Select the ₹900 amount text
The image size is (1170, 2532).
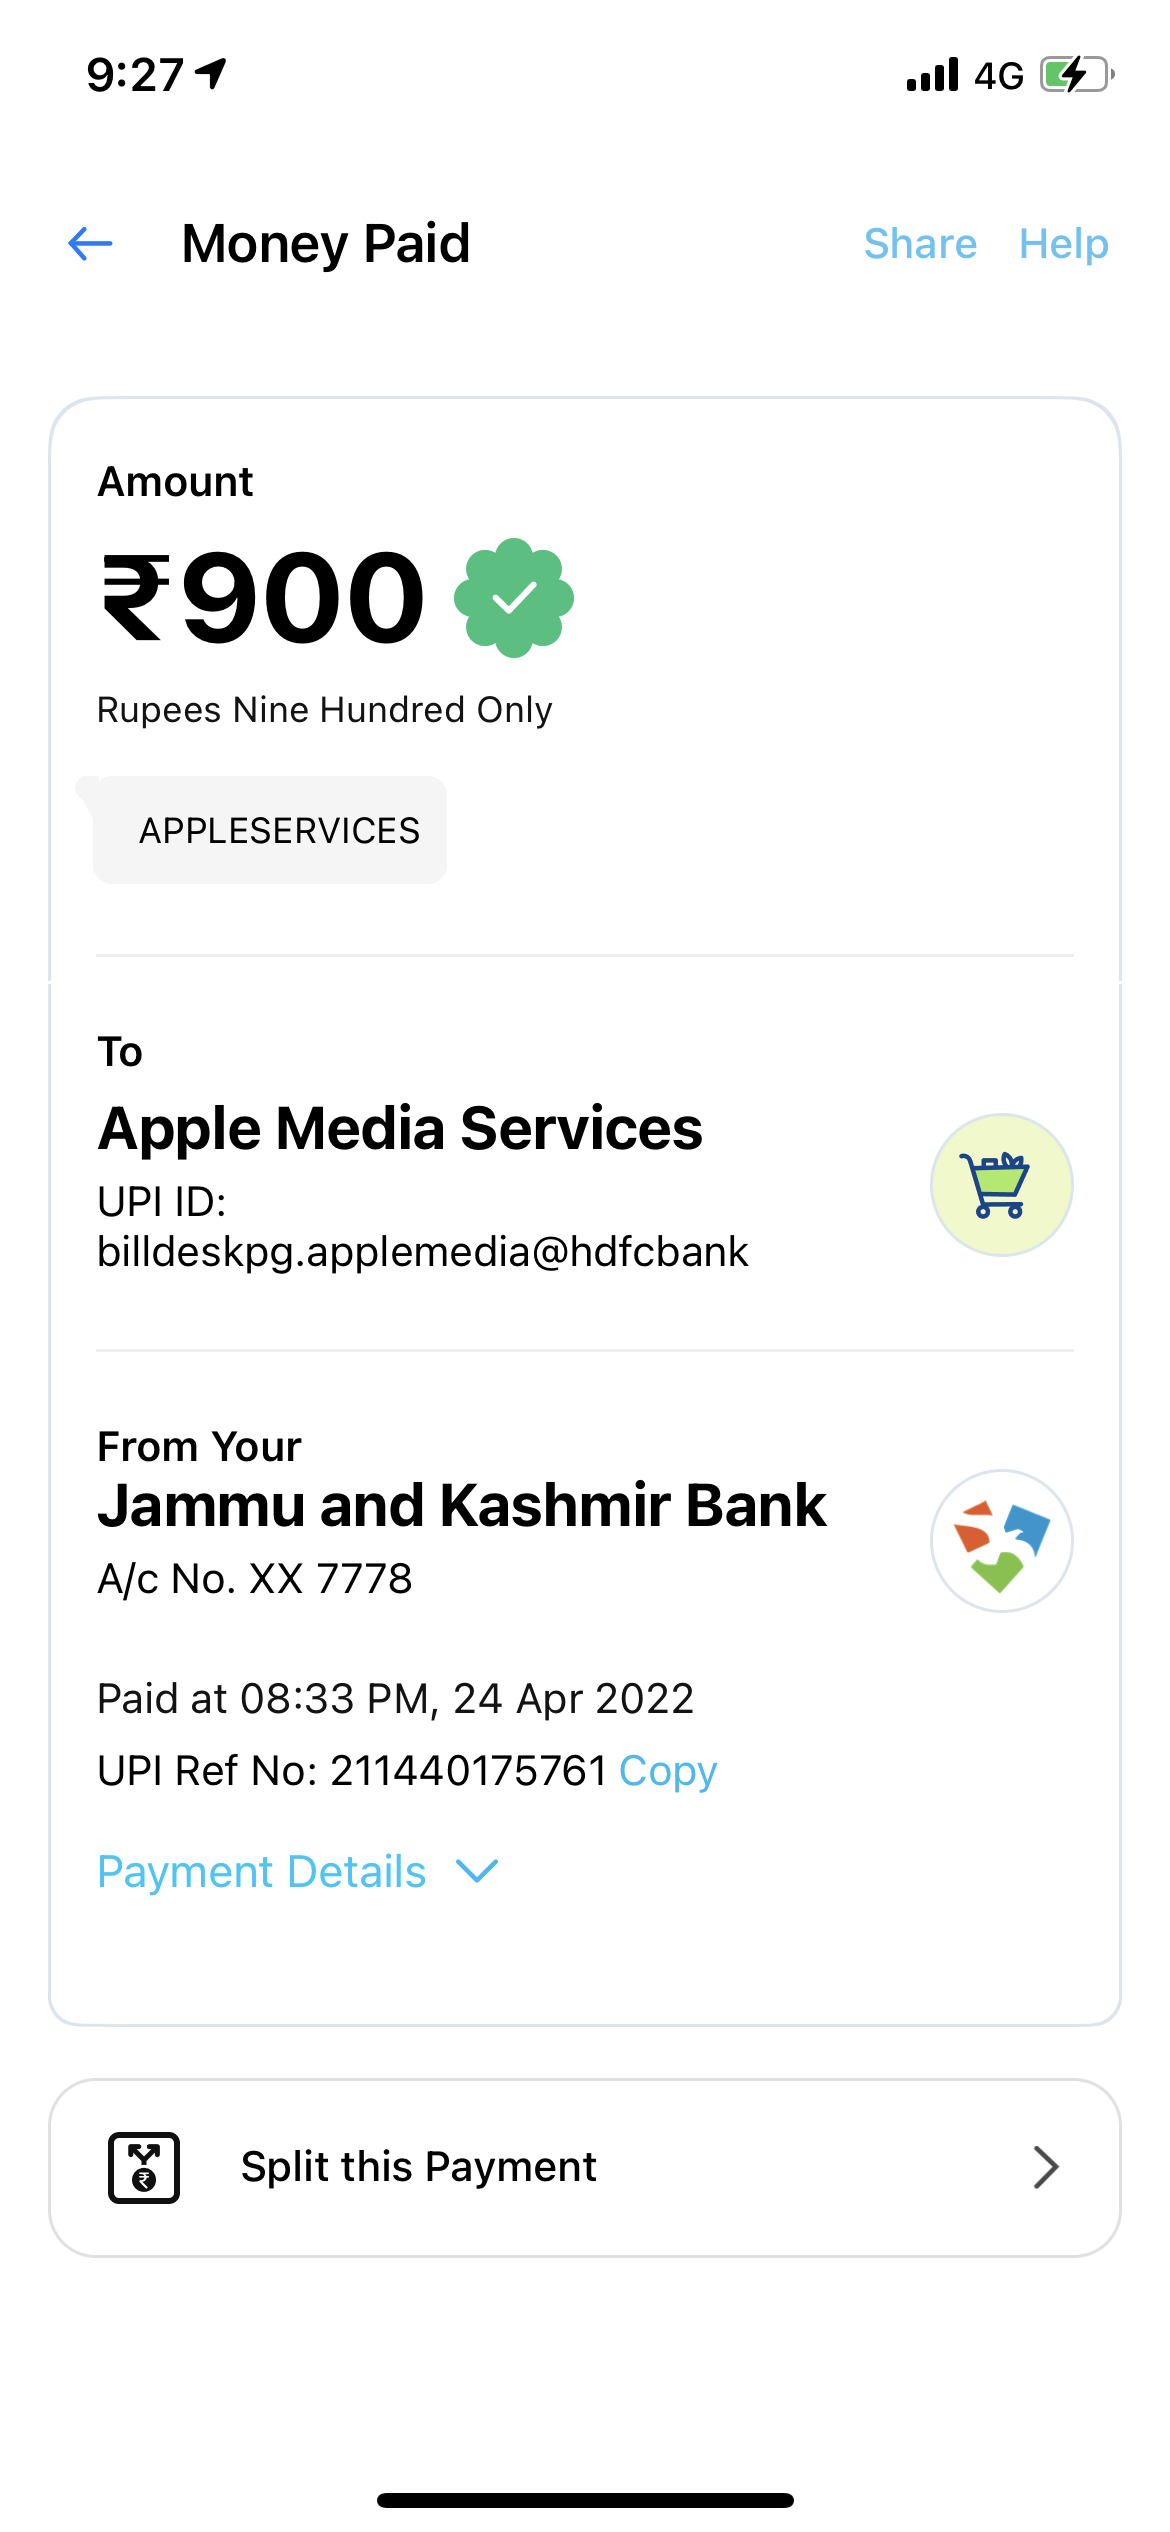click(264, 598)
